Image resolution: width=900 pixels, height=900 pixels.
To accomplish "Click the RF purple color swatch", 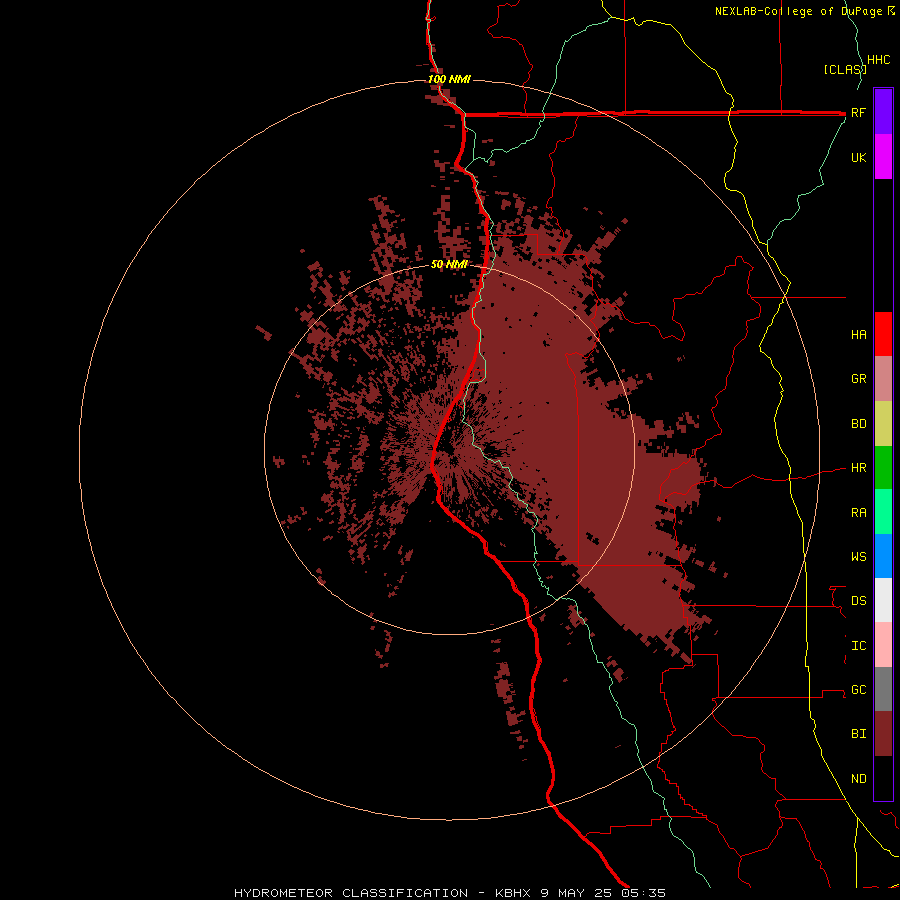I will point(883,112).
